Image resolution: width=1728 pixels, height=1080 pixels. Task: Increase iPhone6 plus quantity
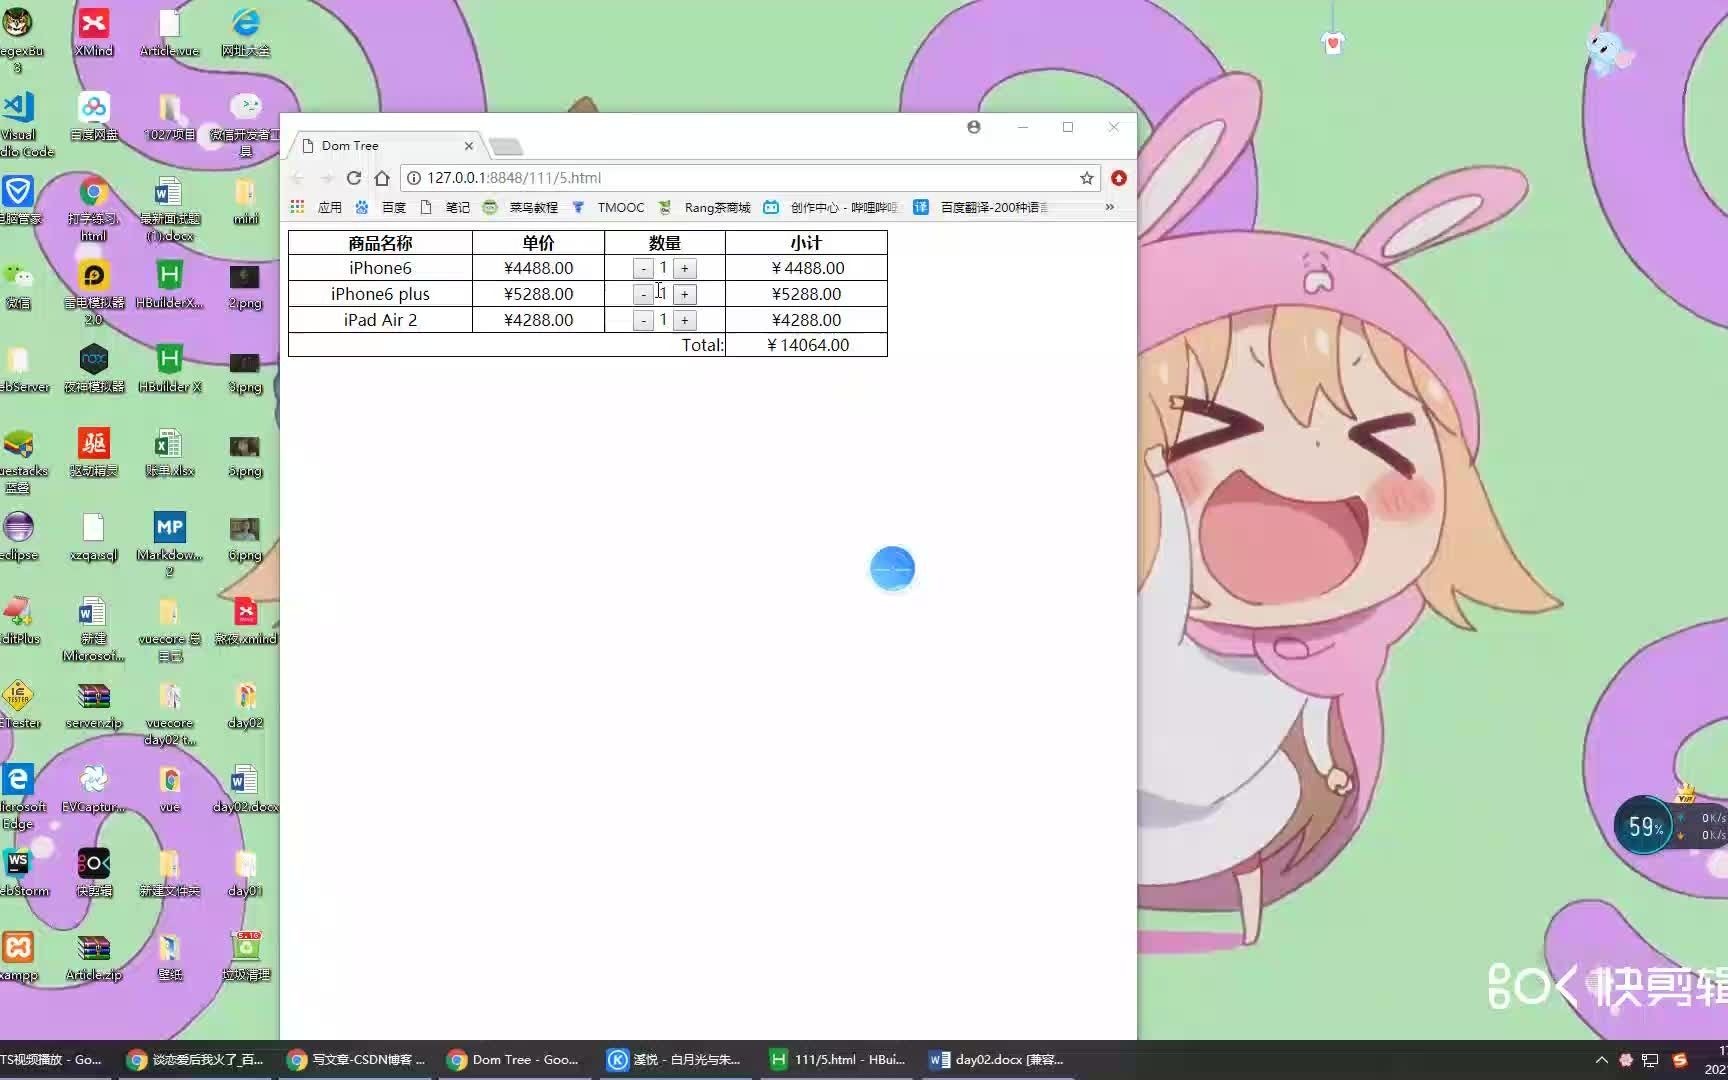tap(684, 295)
